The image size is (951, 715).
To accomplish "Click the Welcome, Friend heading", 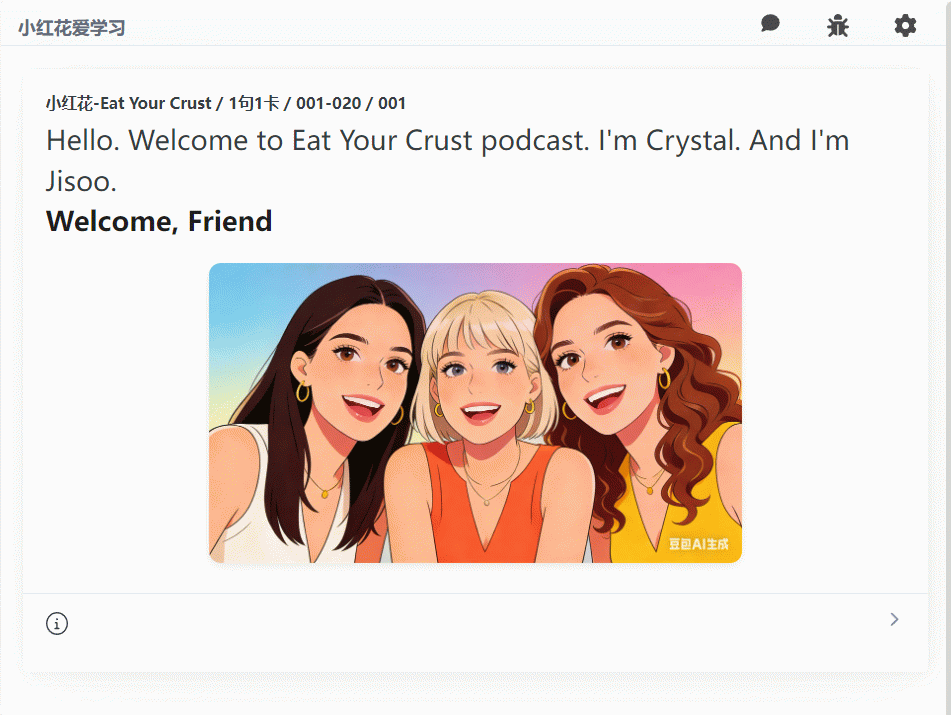I will (x=159, y=221).
